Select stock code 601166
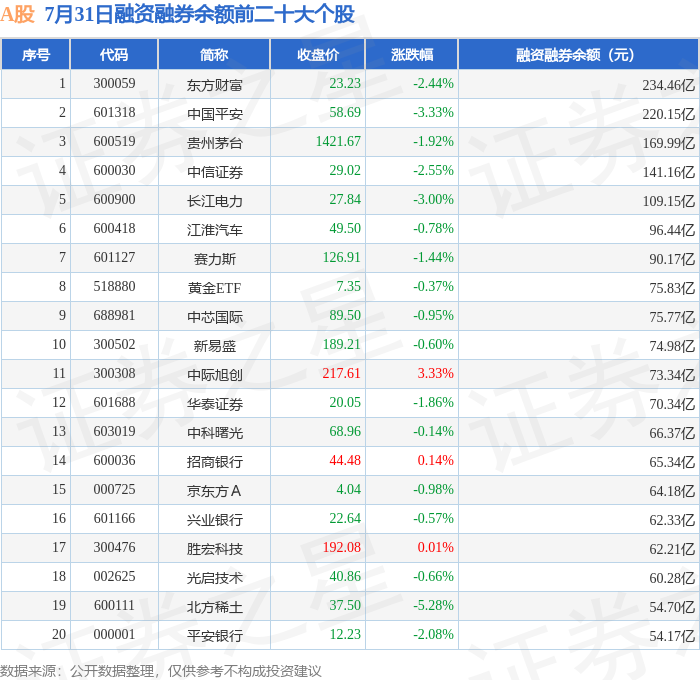The image size is (700, 680). [x=114, y=519]
